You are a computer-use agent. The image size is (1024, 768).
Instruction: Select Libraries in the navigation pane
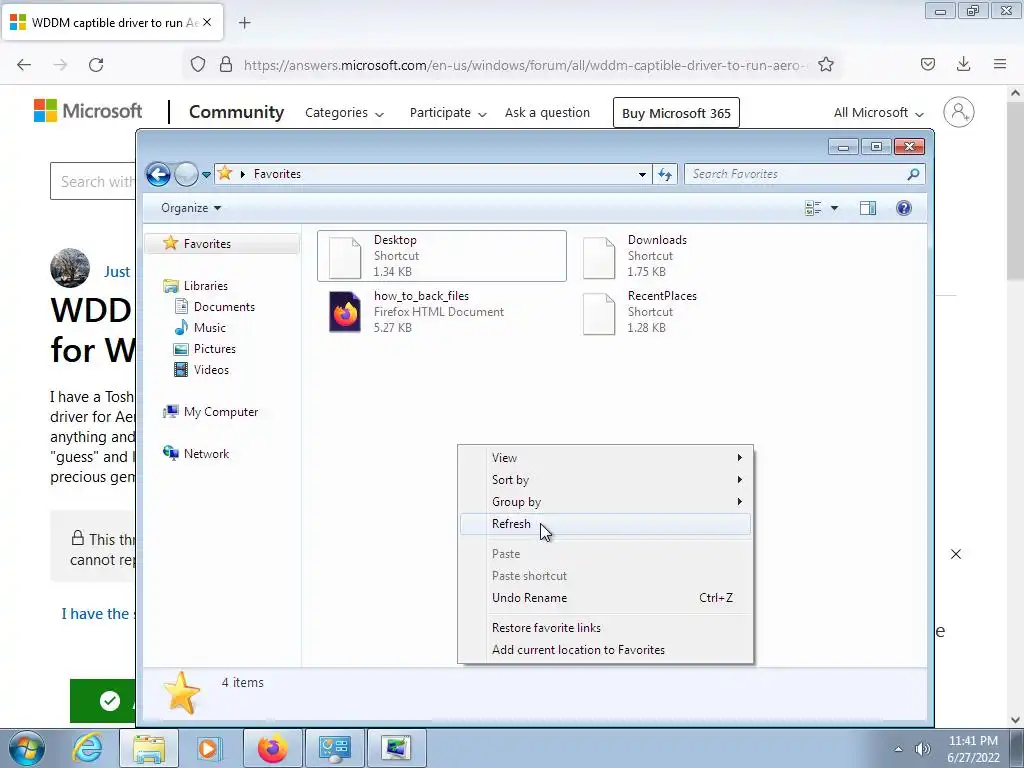pyautogui.click(x=205, y=285)
